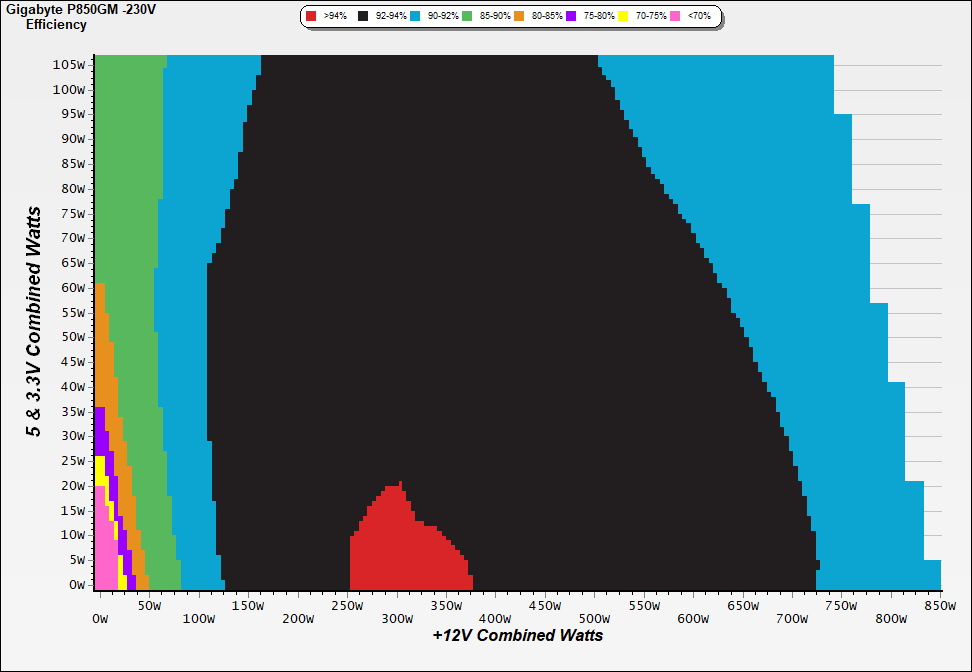Click the '>94%' legend text label

click(x=335, y=16)
